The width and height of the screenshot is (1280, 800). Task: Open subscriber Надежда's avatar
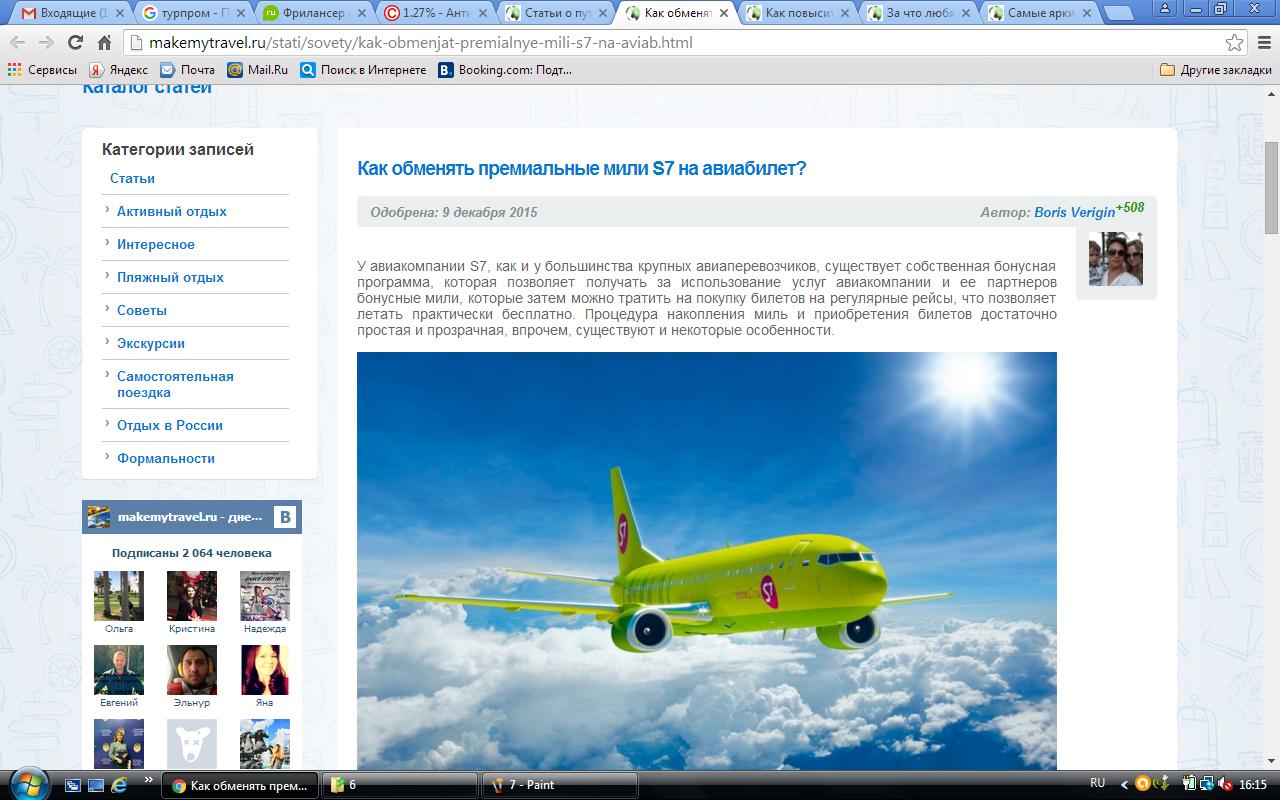265,596
